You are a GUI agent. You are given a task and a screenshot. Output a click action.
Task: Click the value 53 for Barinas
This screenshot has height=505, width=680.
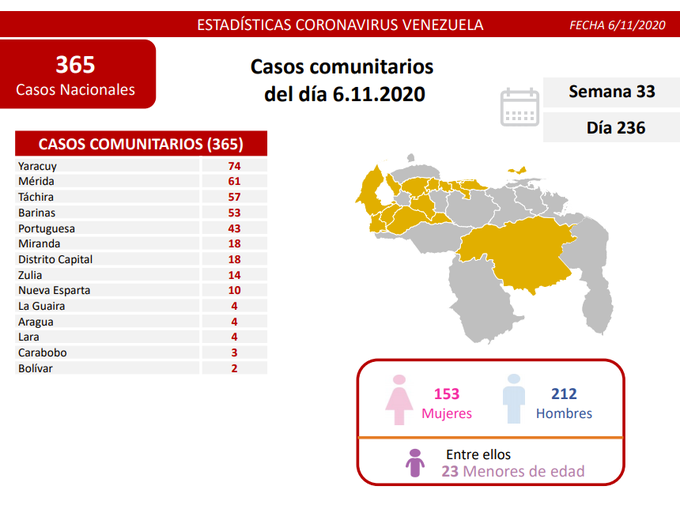coord(234,213)
